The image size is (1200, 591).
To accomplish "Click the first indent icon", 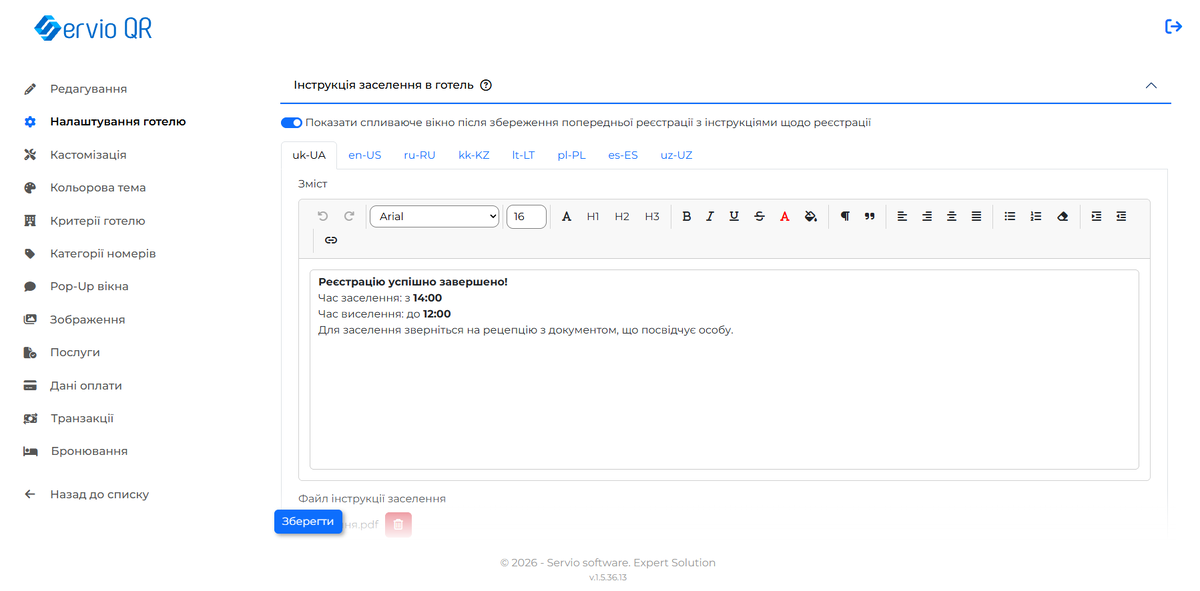I will click(x=1096, y=216).
